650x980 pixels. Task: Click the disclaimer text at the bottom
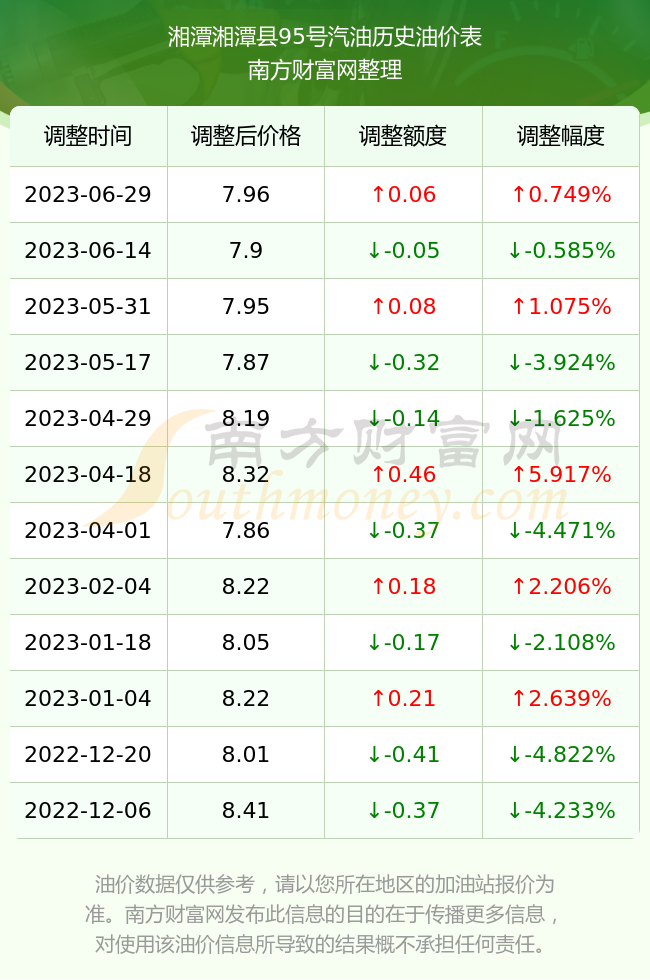(323, 914)
